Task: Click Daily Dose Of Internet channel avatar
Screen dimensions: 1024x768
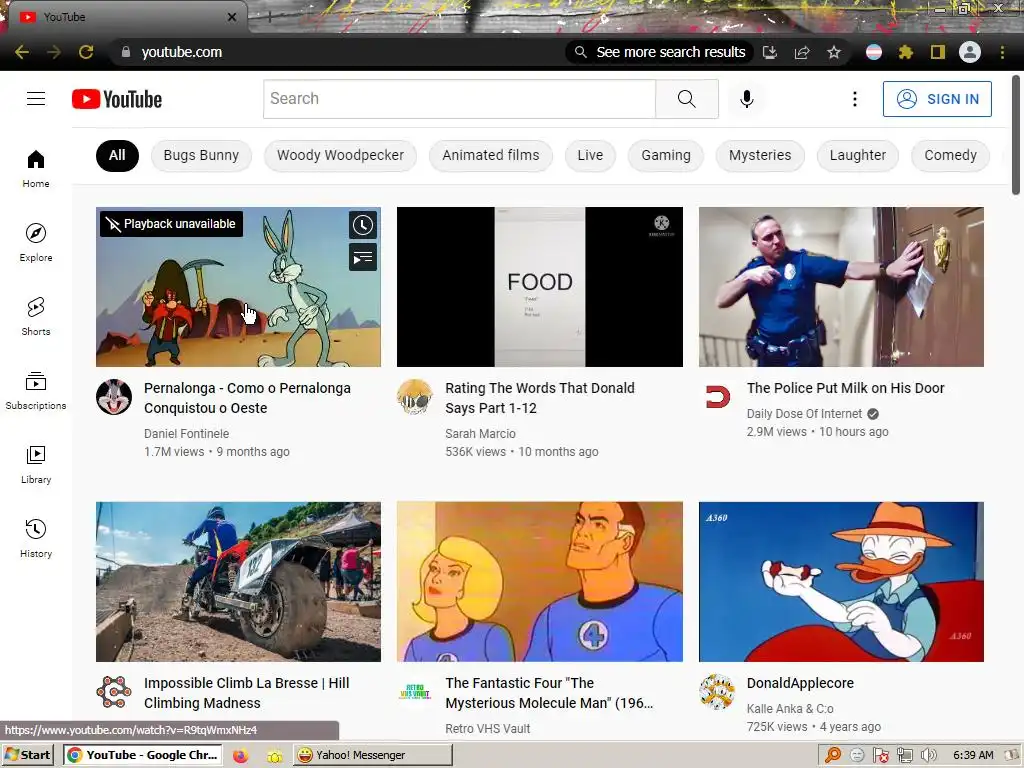Action: [x=717, y=397]
